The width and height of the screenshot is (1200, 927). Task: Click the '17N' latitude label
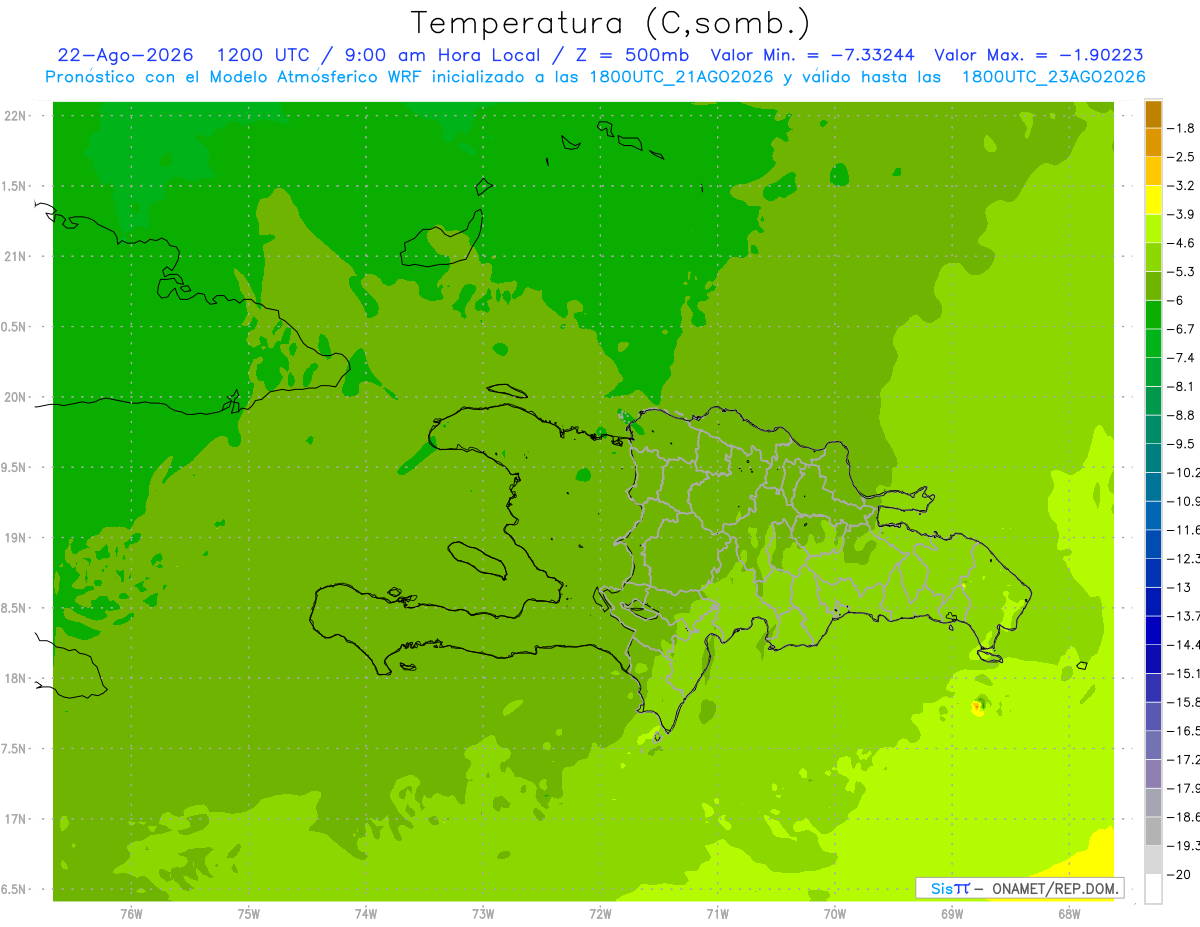[15, 819]
